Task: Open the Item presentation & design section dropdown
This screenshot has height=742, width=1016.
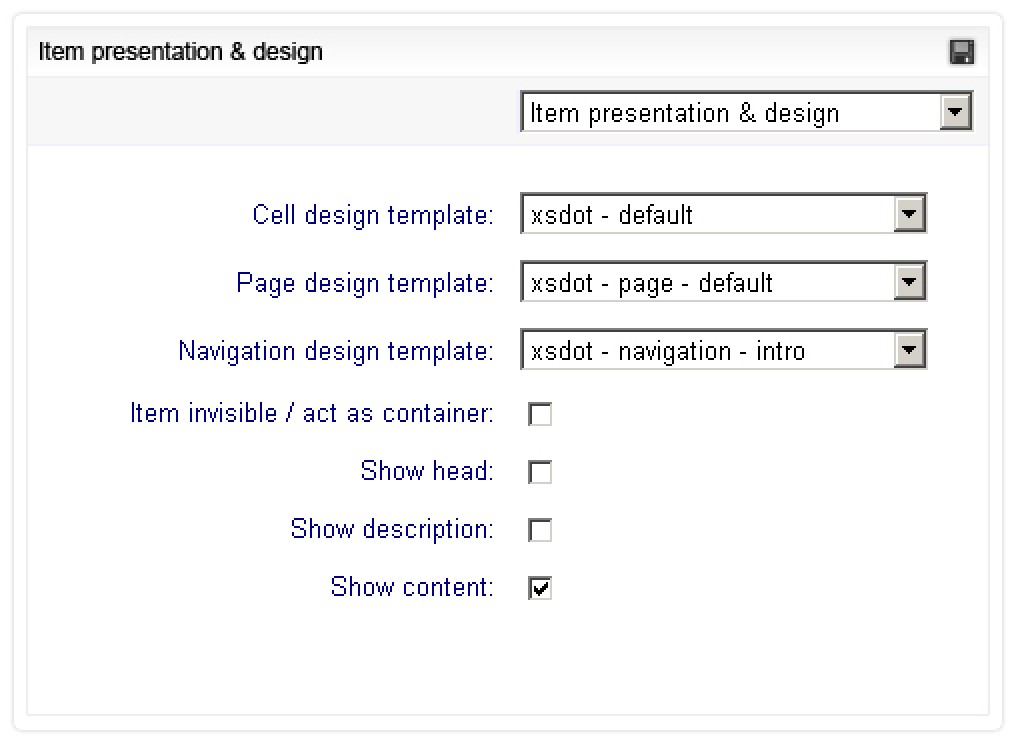Action: (x=732, y=113)
